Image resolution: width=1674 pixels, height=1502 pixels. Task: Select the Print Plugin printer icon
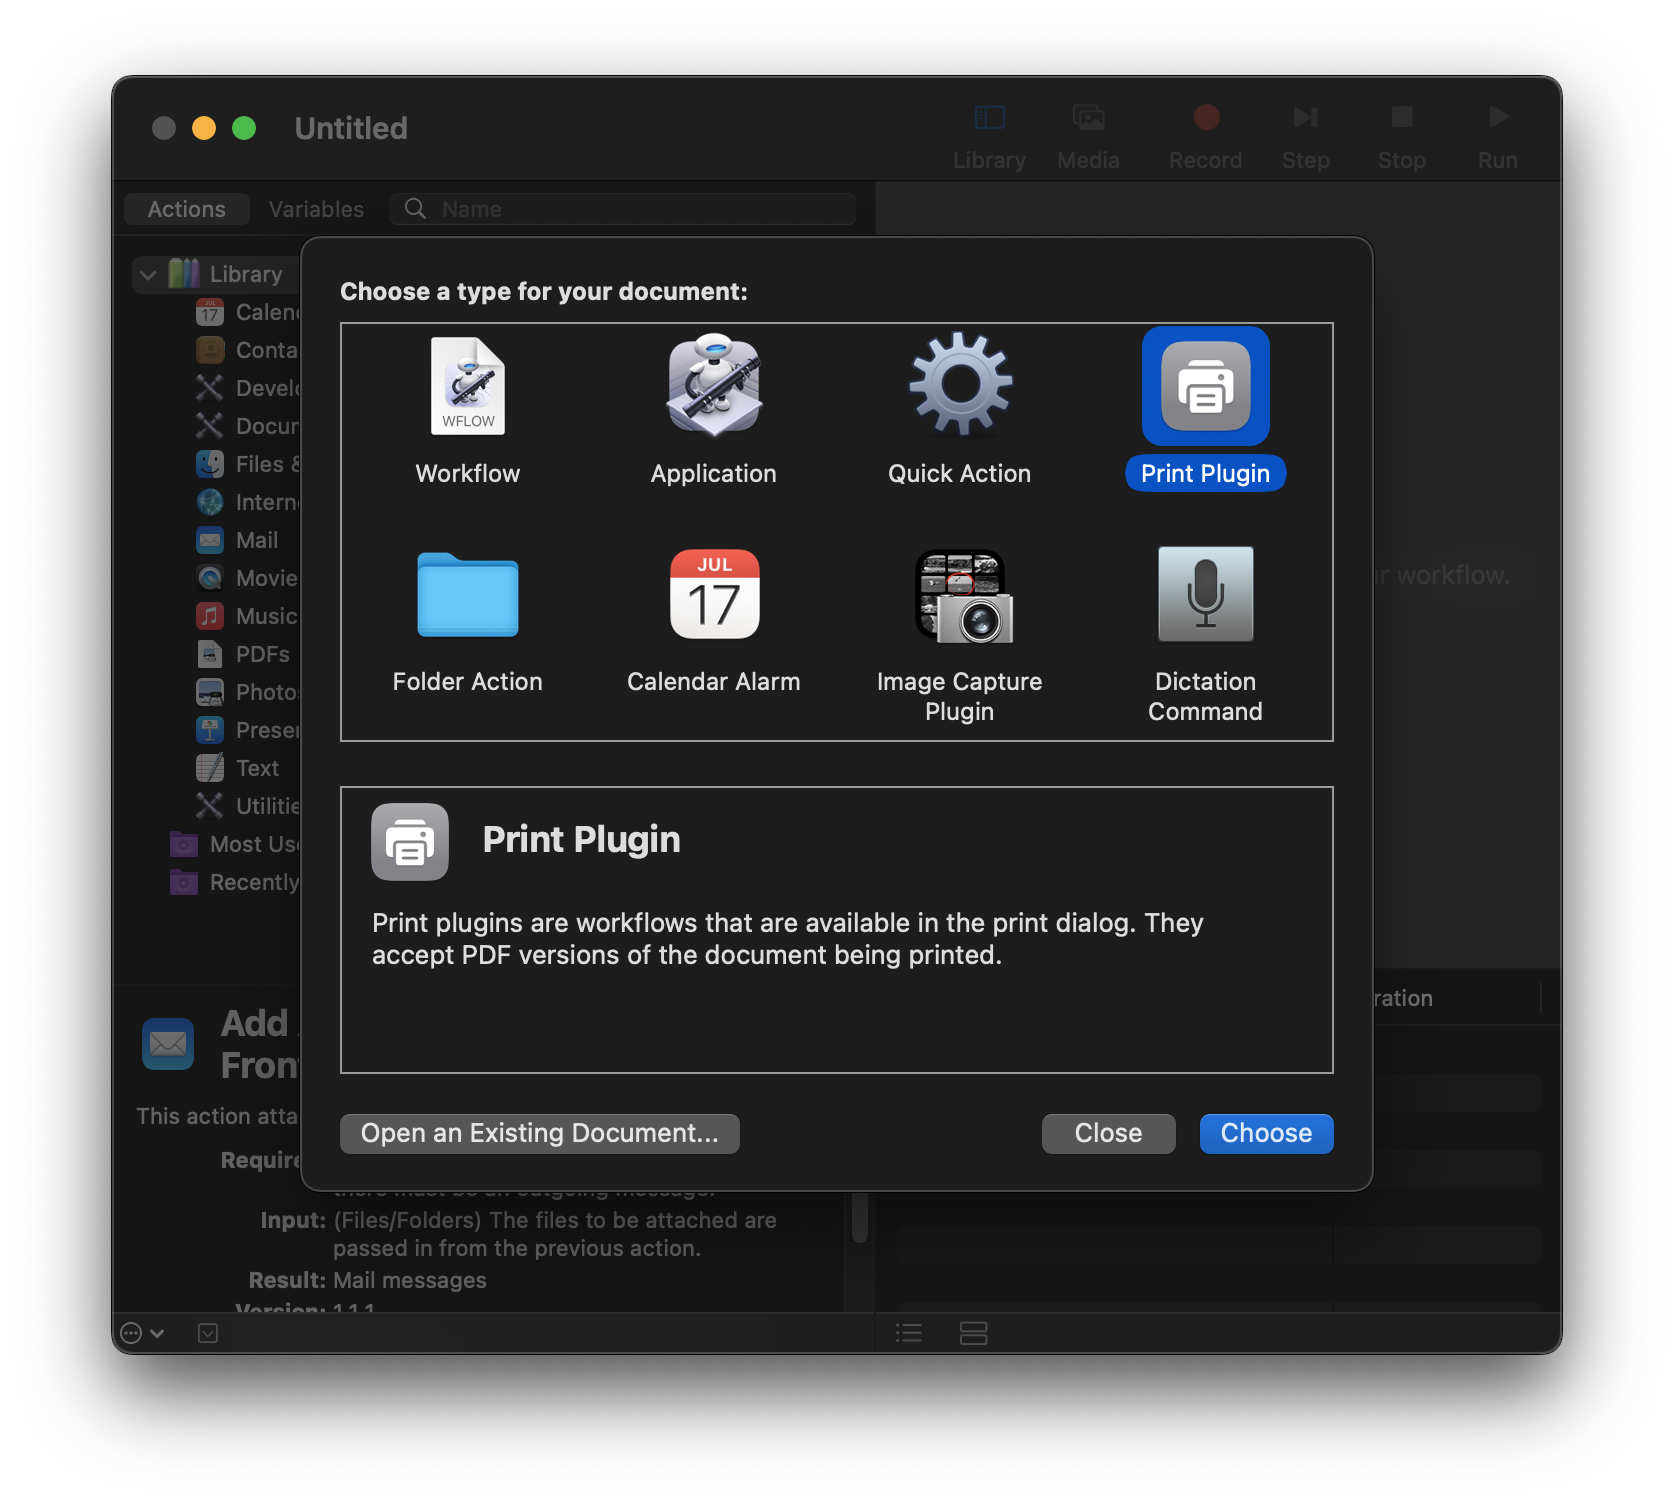click(x=1206, y=386)
